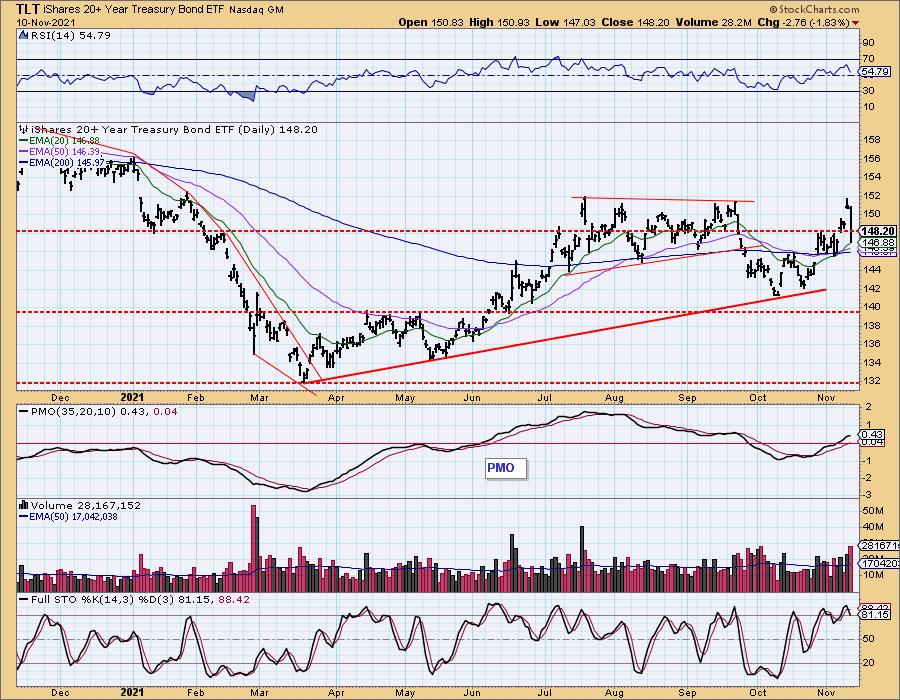Click the Low 147.03 value
This screenshot has height=700, width=900.
click(567, 22)
